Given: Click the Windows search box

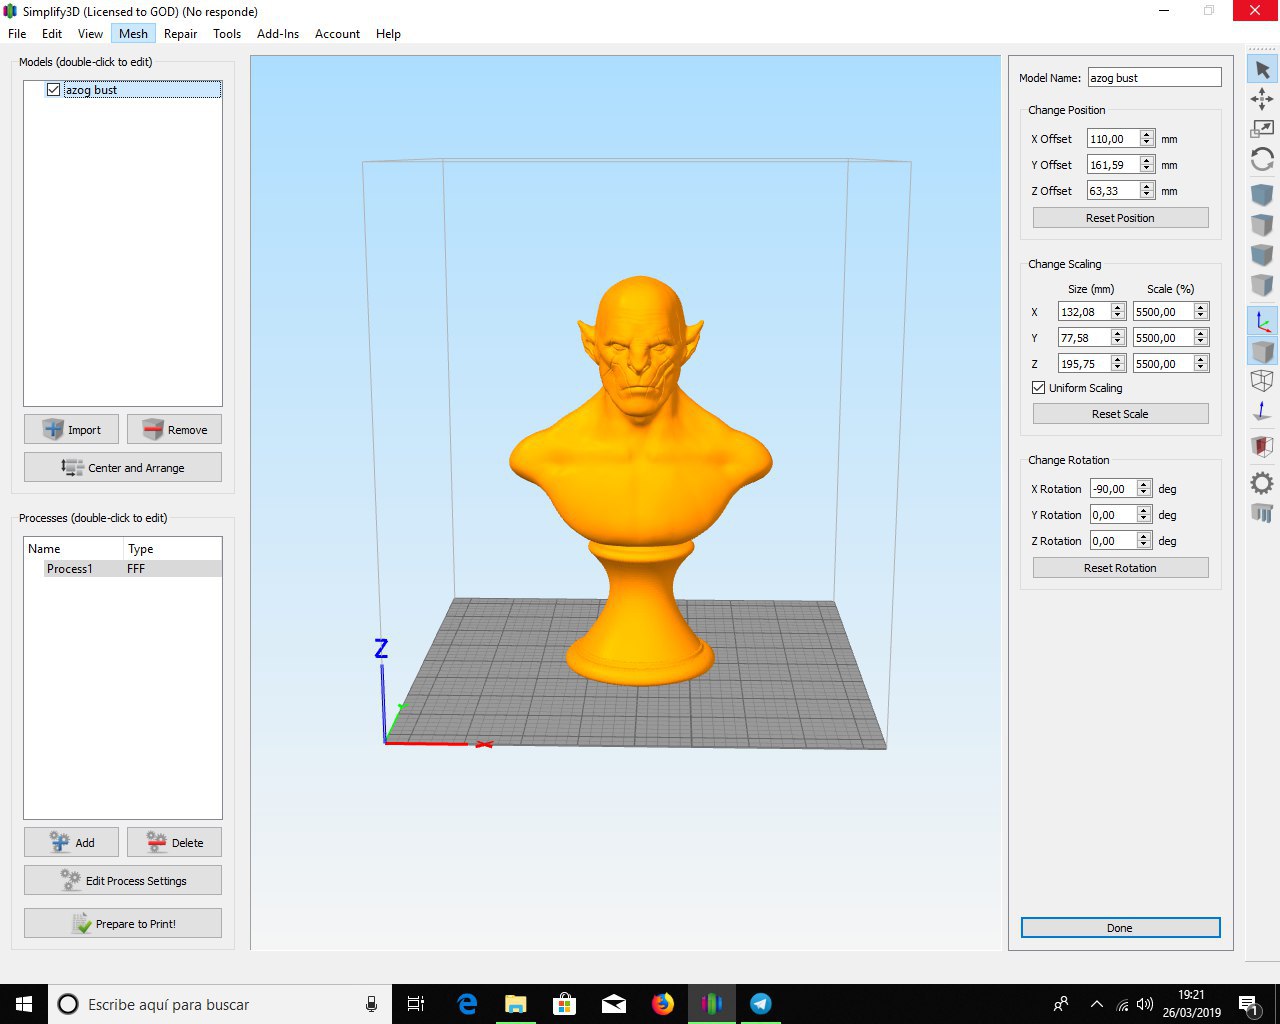Looking at the screenshot, I should click(220, 1004).
